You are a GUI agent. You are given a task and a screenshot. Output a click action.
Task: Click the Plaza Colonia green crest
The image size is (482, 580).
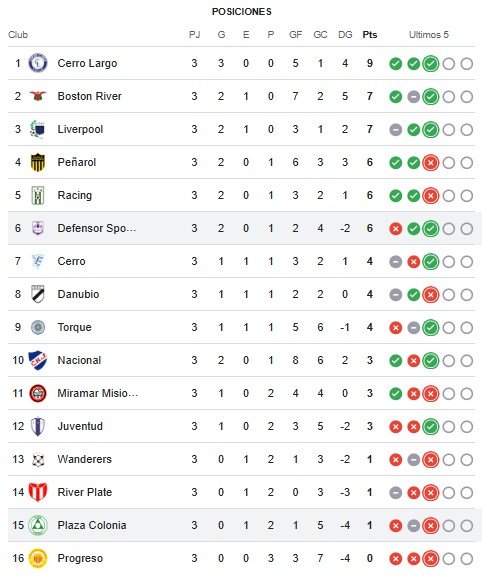click(x=38, y=525)
